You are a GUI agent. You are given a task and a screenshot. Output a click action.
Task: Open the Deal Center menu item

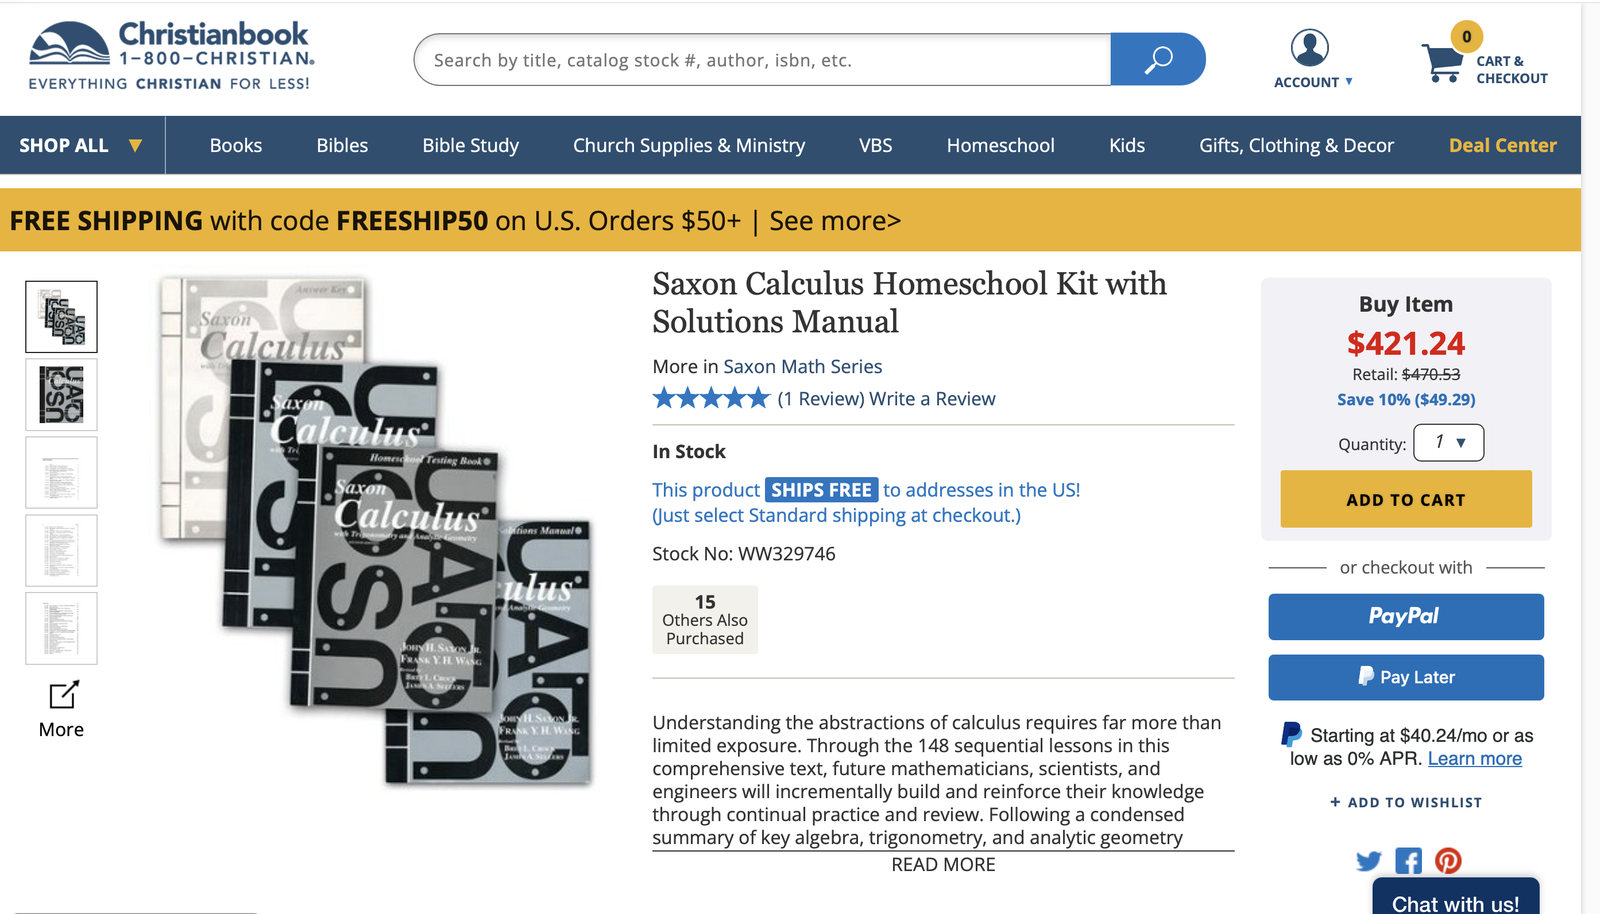(x=1502, y=145)
